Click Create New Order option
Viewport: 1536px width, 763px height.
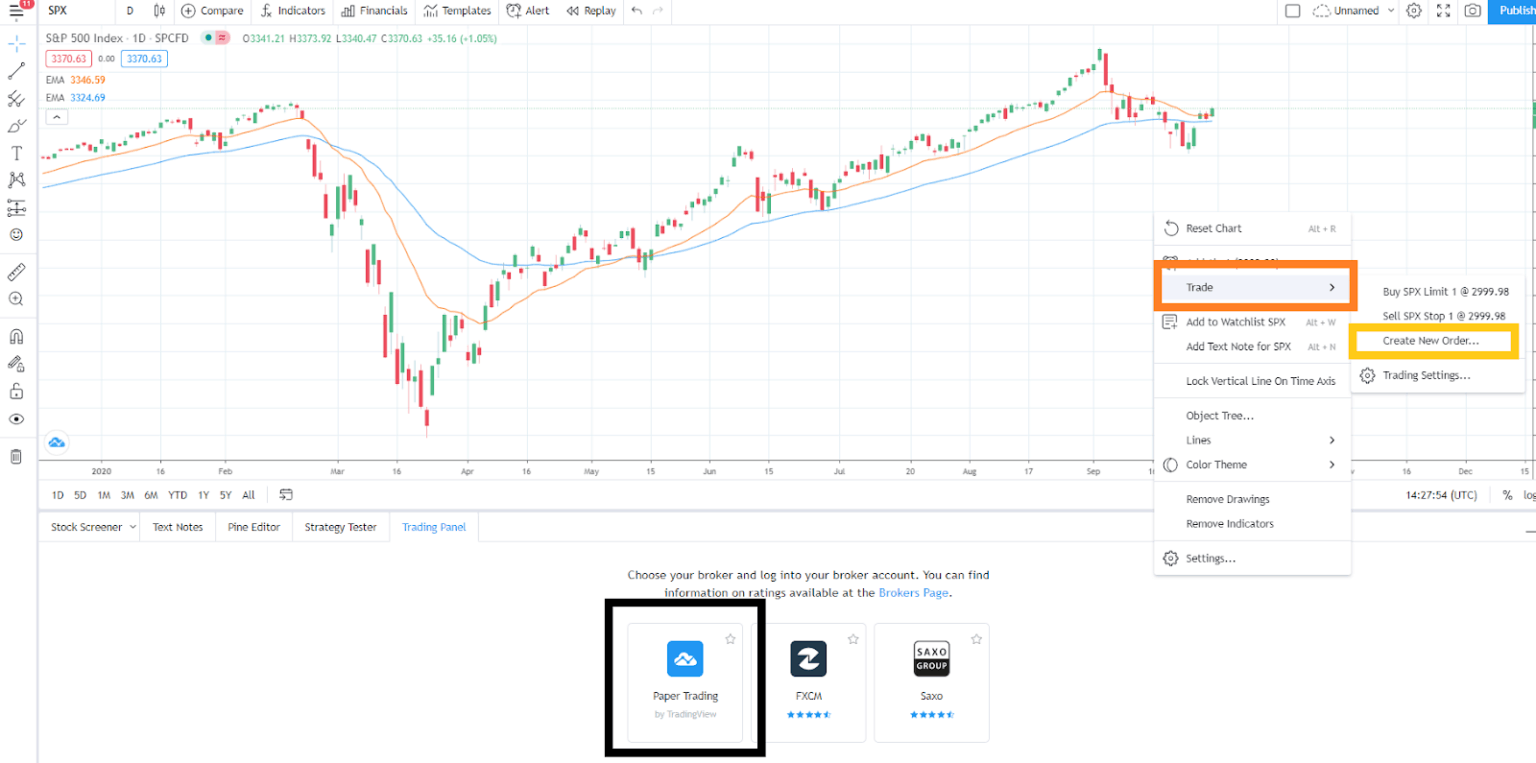tap(1432, 341)
